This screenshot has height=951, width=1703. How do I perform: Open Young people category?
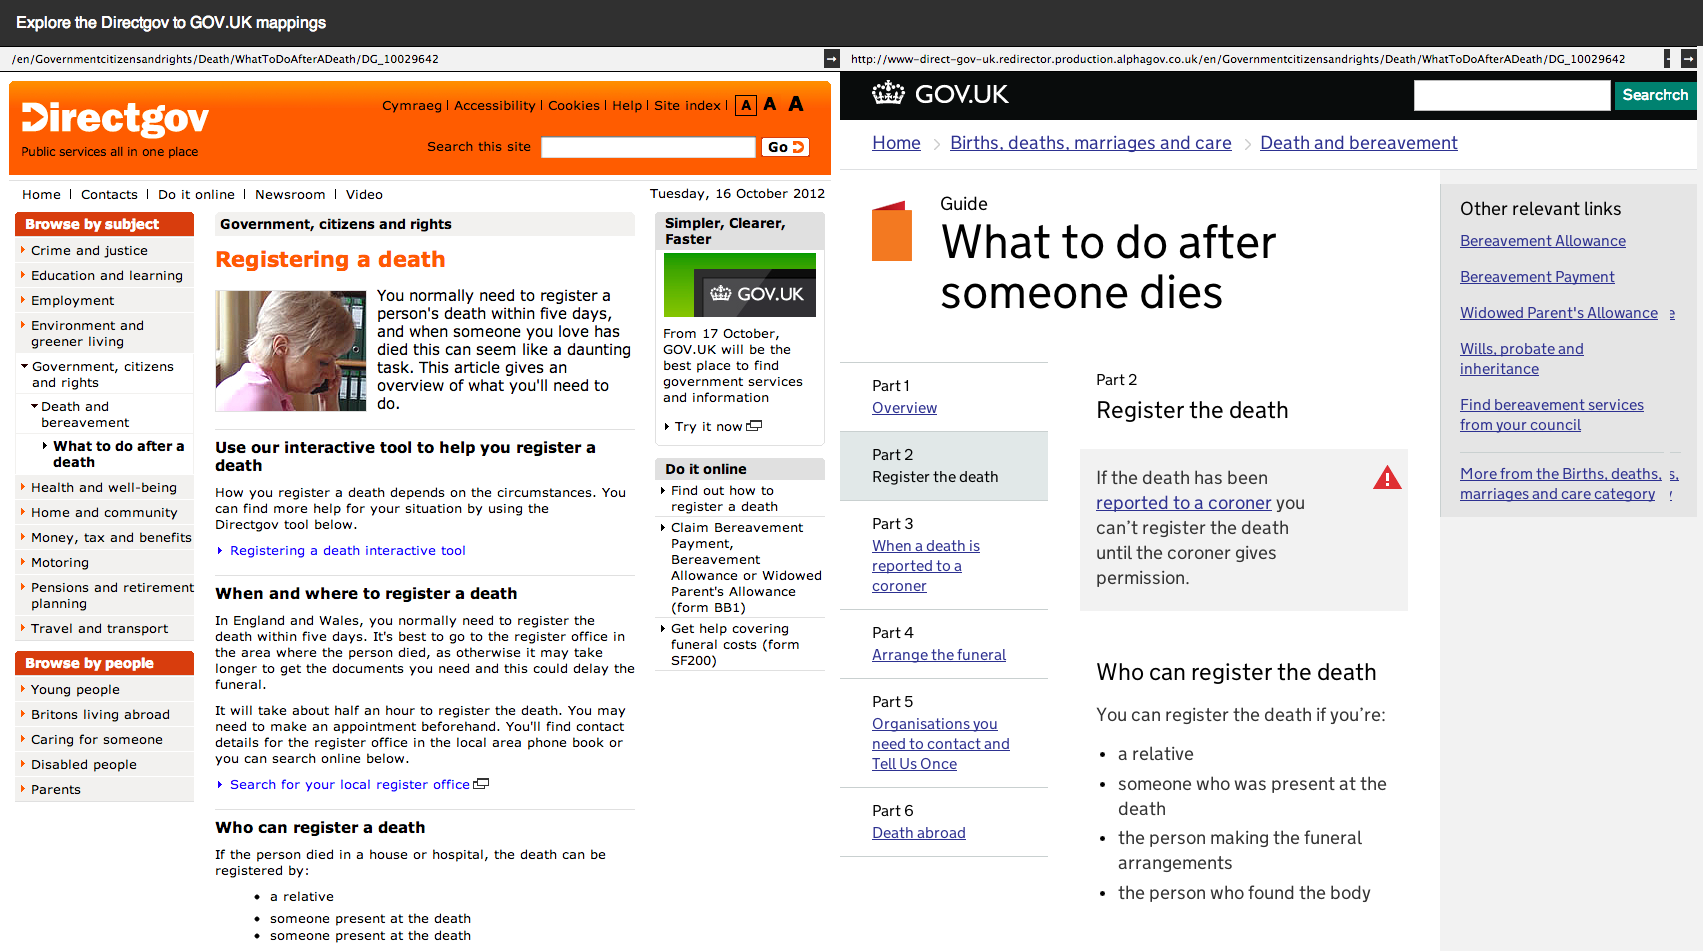[x=75, y=690]
